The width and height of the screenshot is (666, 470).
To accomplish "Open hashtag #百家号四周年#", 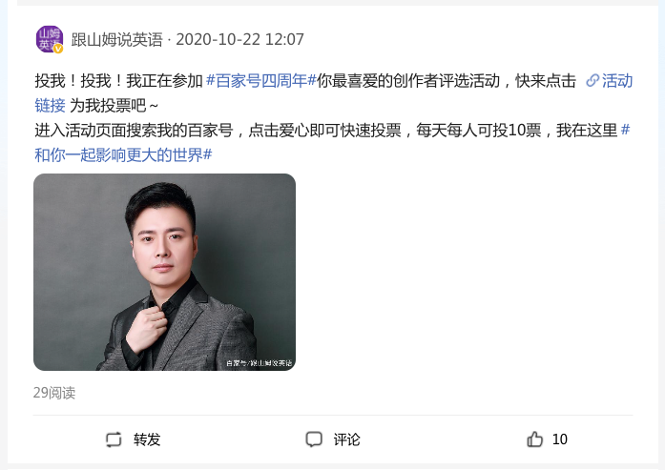I will pos(261,81).
